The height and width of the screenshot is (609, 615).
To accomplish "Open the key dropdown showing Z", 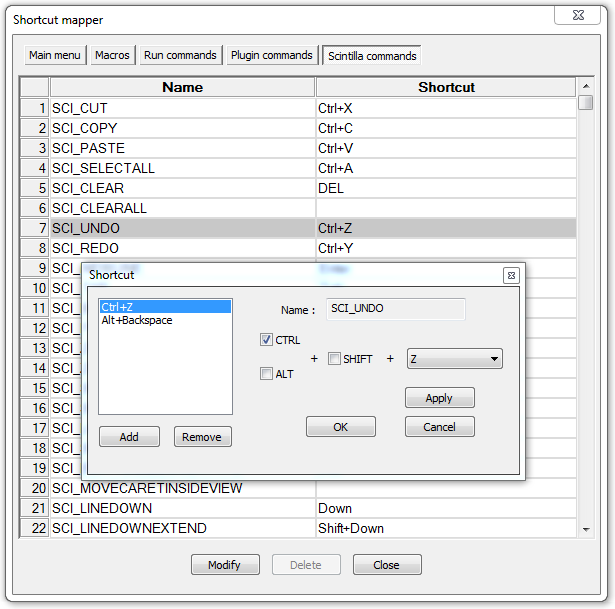I will 454,359.
